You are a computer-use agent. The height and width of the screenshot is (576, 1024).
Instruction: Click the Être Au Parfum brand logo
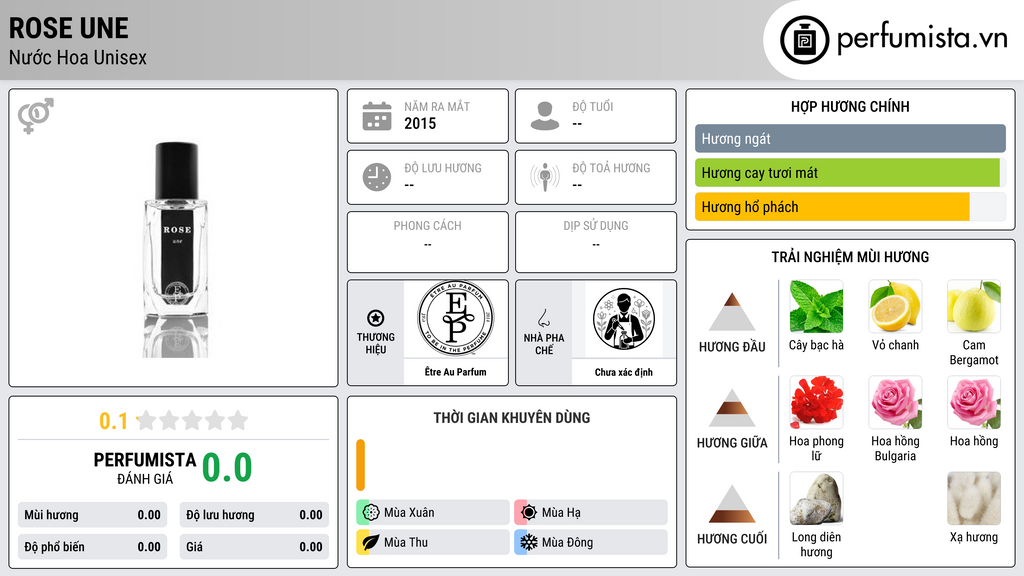(456, 319)
